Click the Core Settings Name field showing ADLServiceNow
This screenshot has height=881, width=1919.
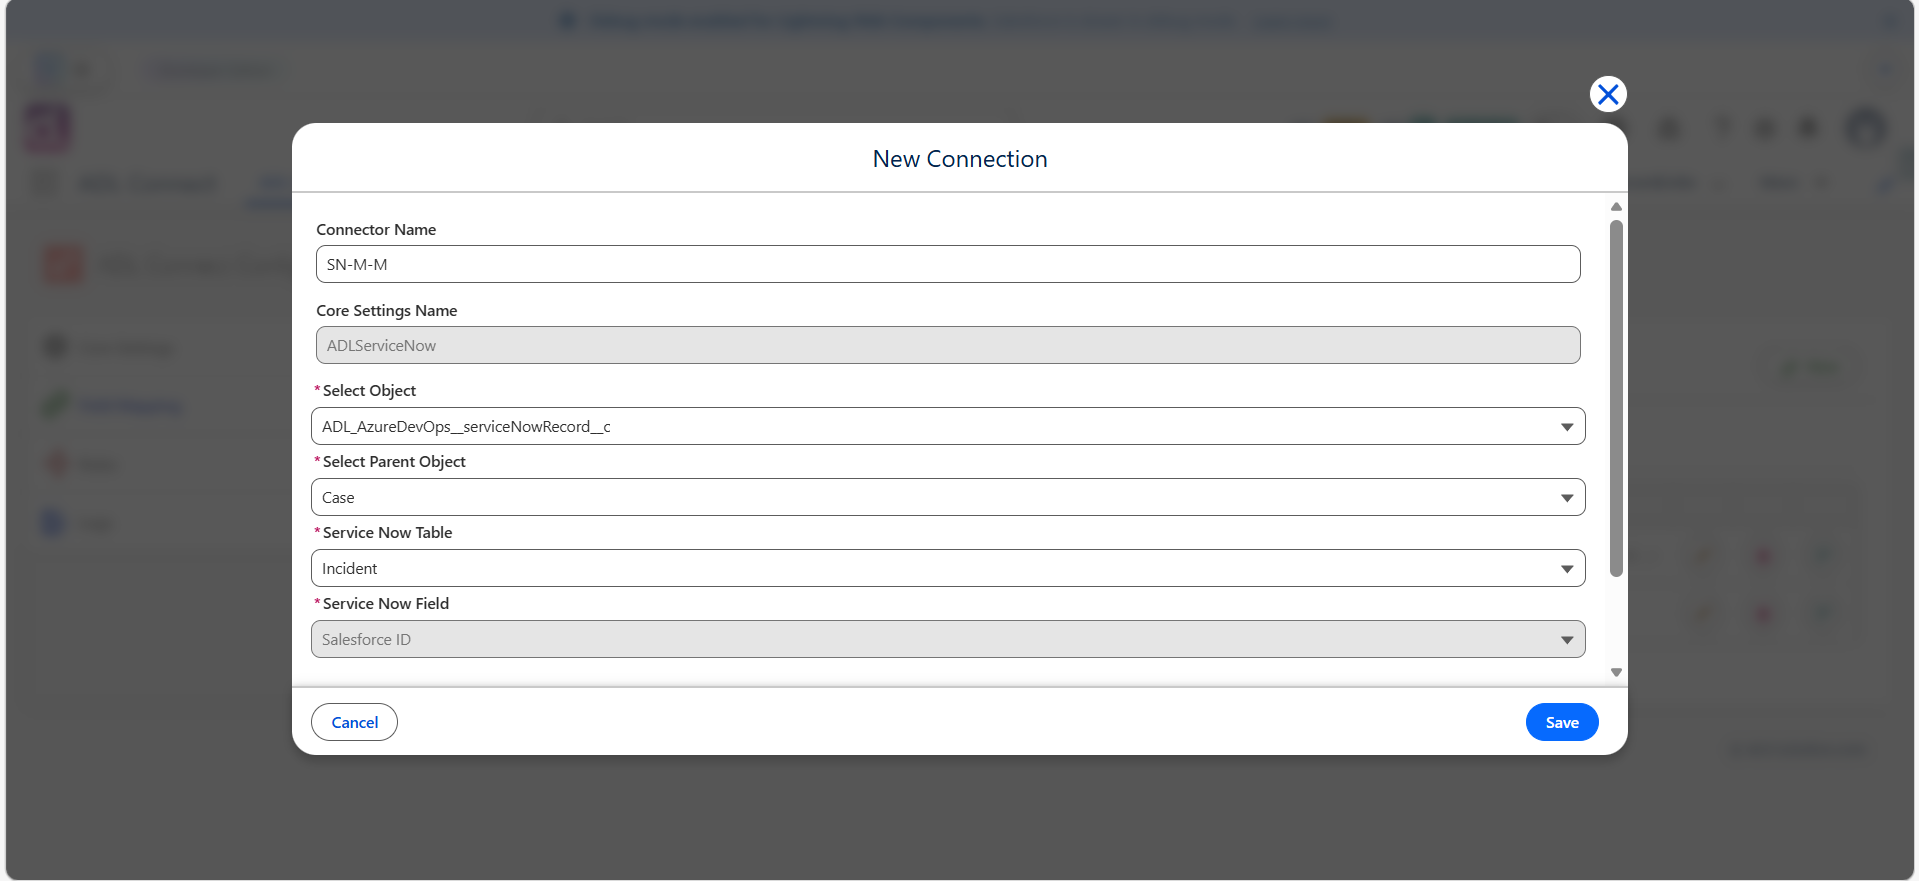[948, 345]
